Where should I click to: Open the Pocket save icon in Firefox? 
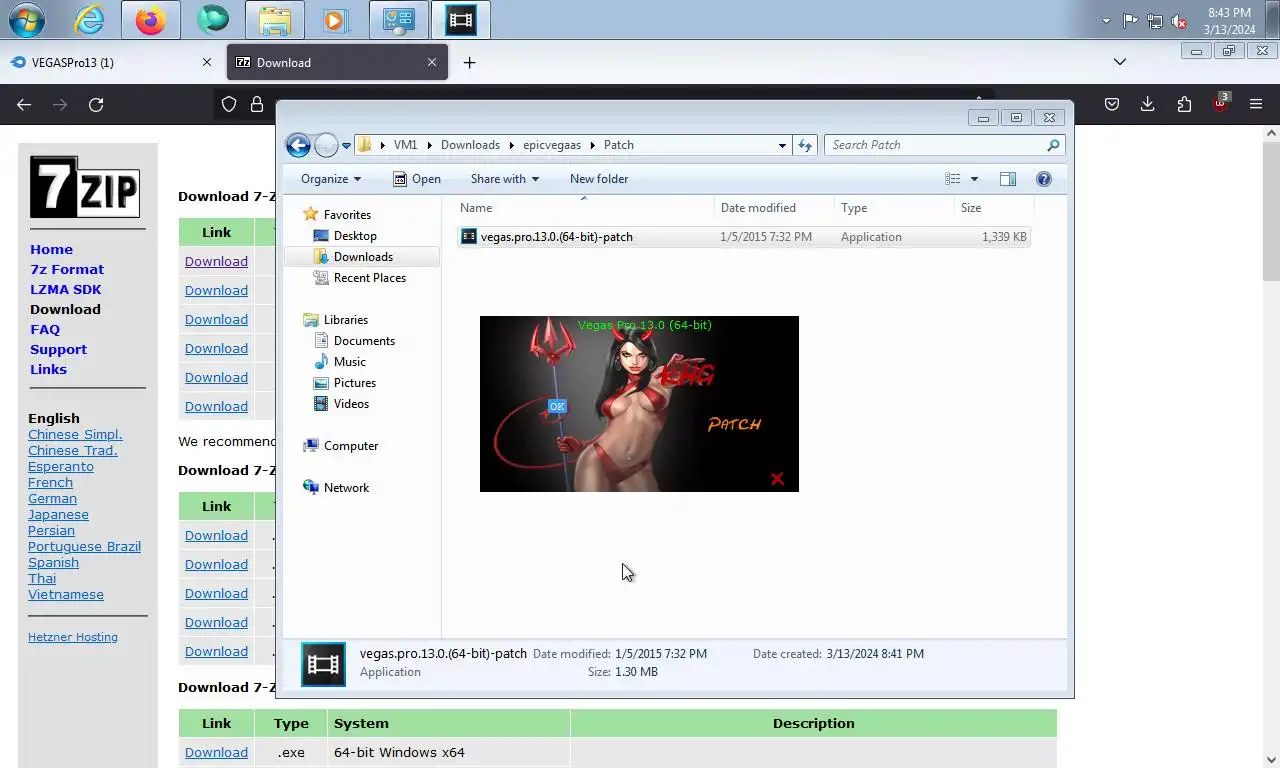click(x=1111, y=104)
